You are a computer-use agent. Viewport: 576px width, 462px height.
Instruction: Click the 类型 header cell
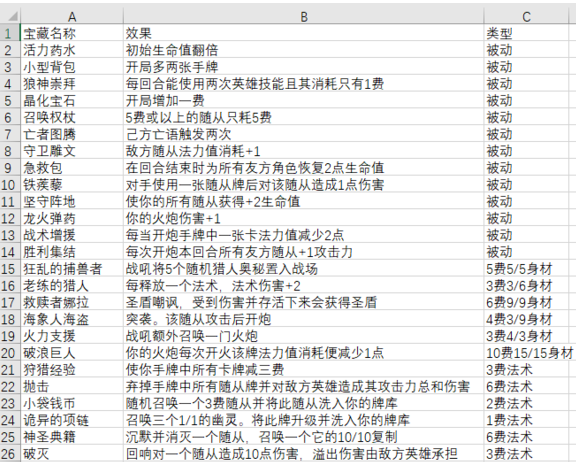point(526,33)
